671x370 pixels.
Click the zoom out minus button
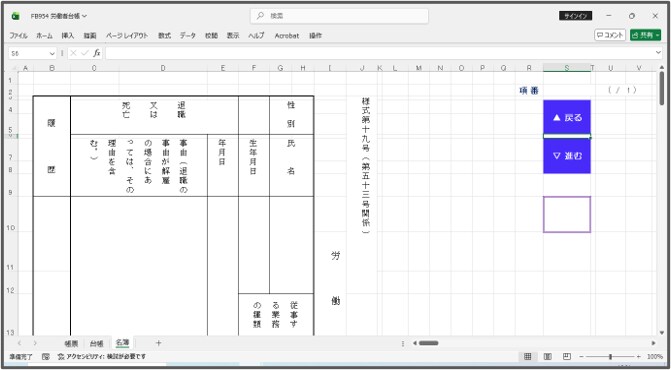coord(582,356)
